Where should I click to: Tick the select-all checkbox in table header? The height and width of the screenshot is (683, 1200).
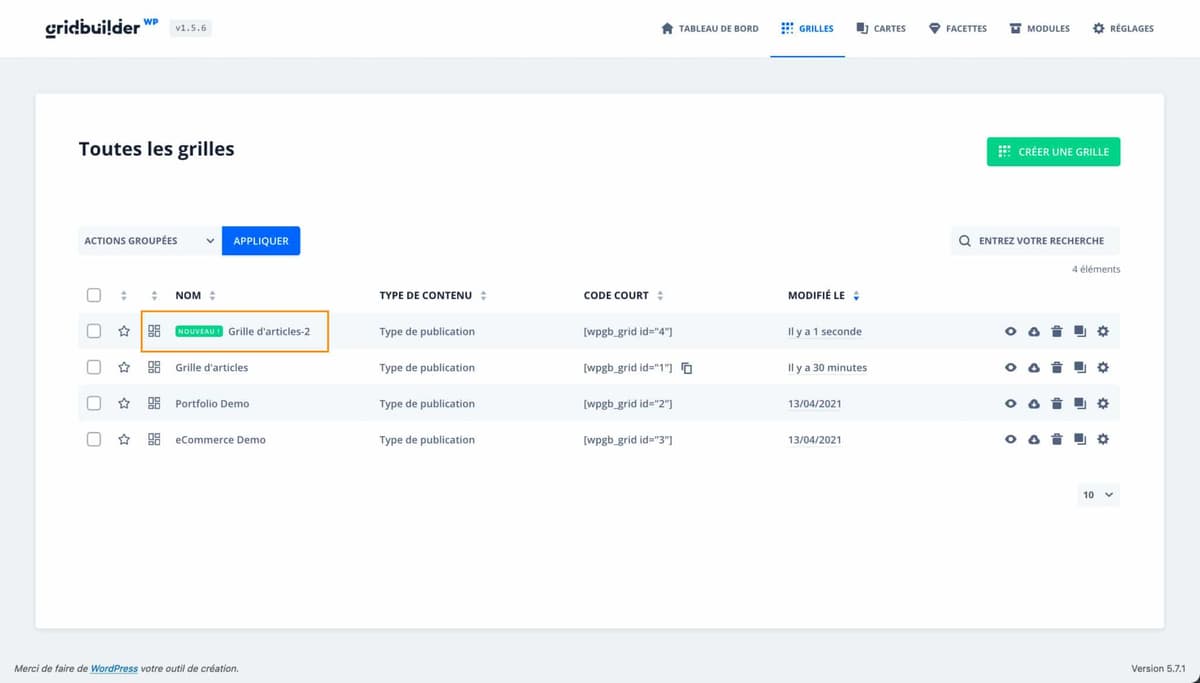(x=94, y=295)
